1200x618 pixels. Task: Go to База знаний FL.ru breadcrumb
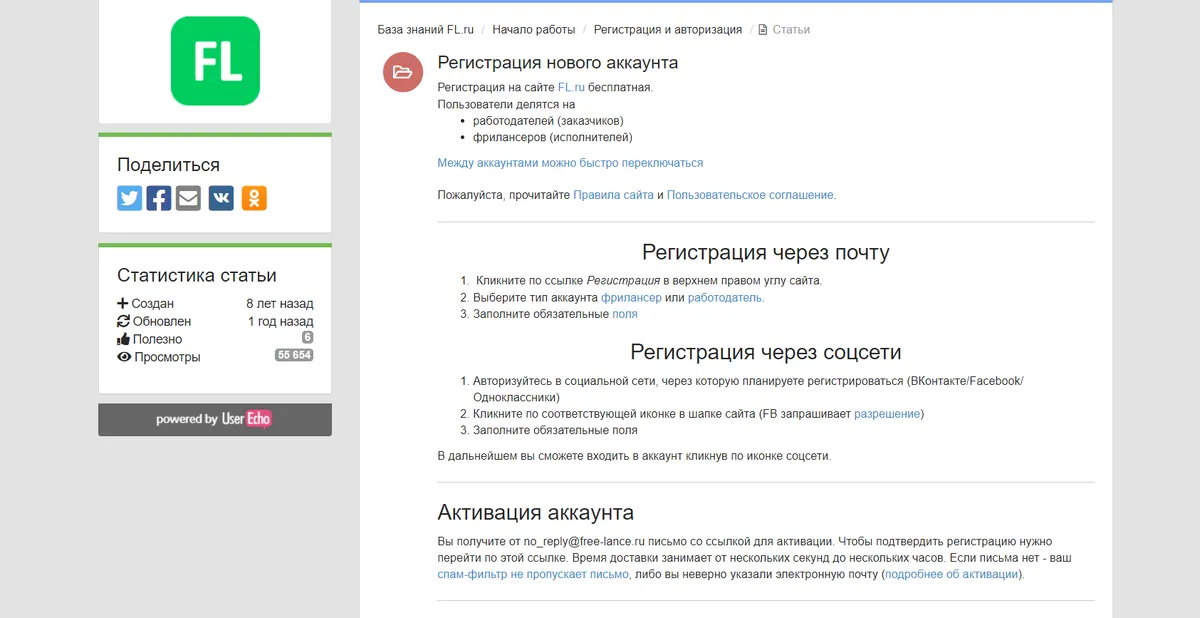(x=425, y=30)
